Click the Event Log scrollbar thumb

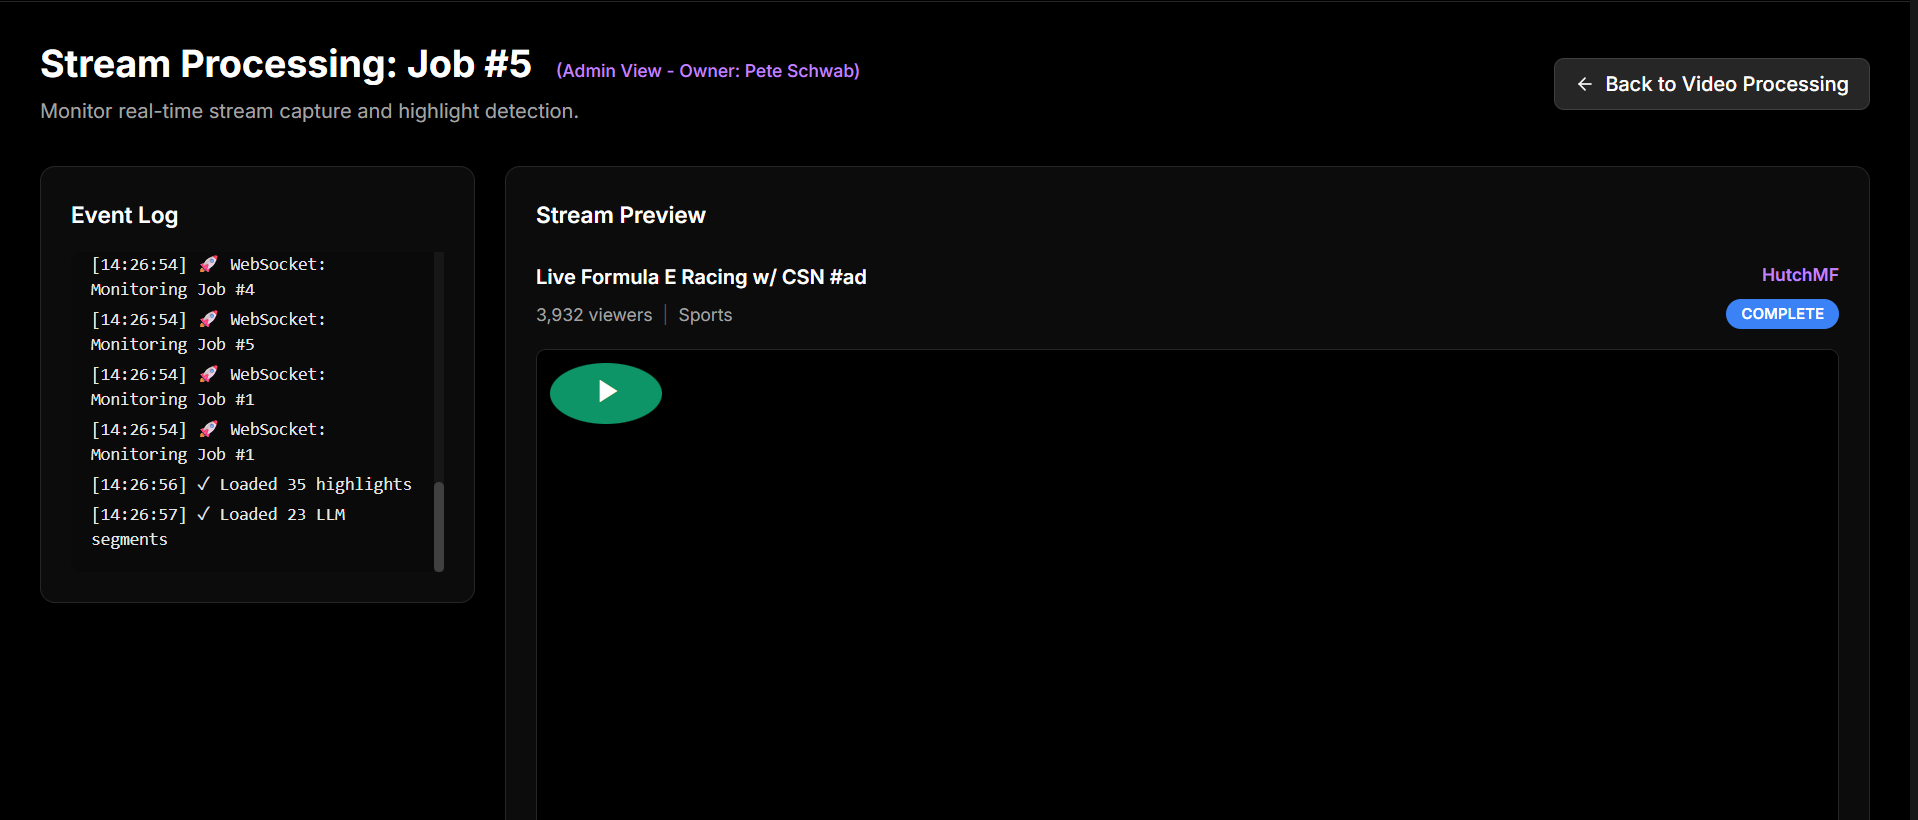pyautogui.click(x=438, y=526)
